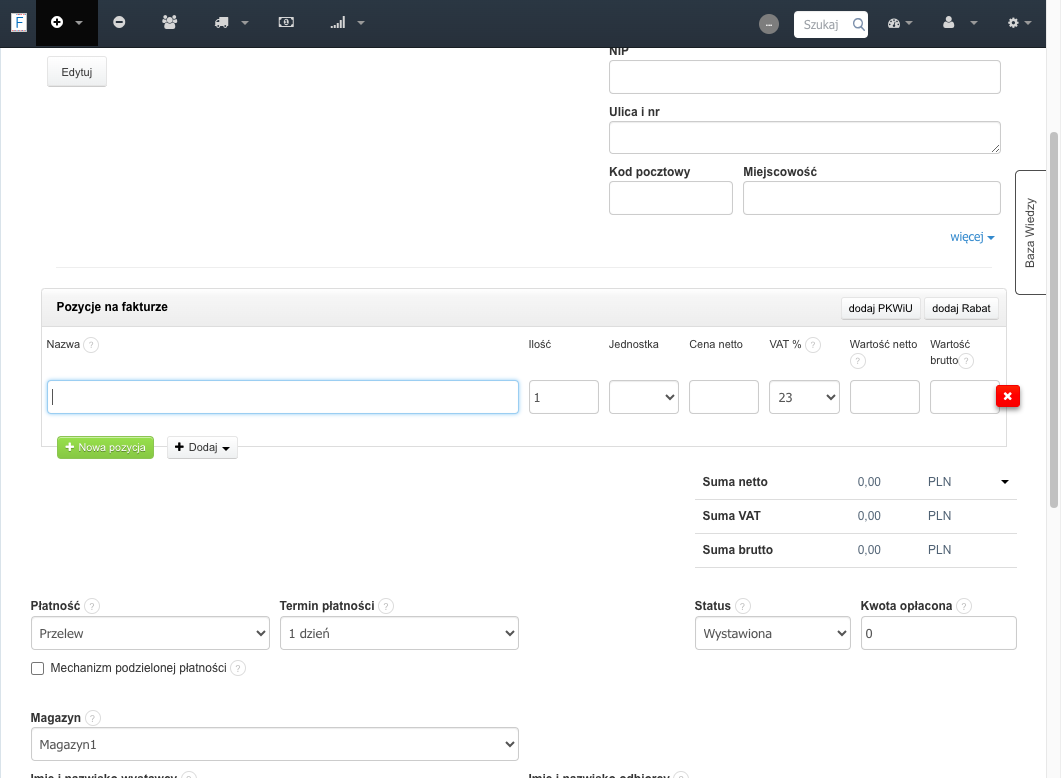Viewport: 1061px width, 778px height.
Task: Click the dodaj Rabat button
Action: coord(961,308)
